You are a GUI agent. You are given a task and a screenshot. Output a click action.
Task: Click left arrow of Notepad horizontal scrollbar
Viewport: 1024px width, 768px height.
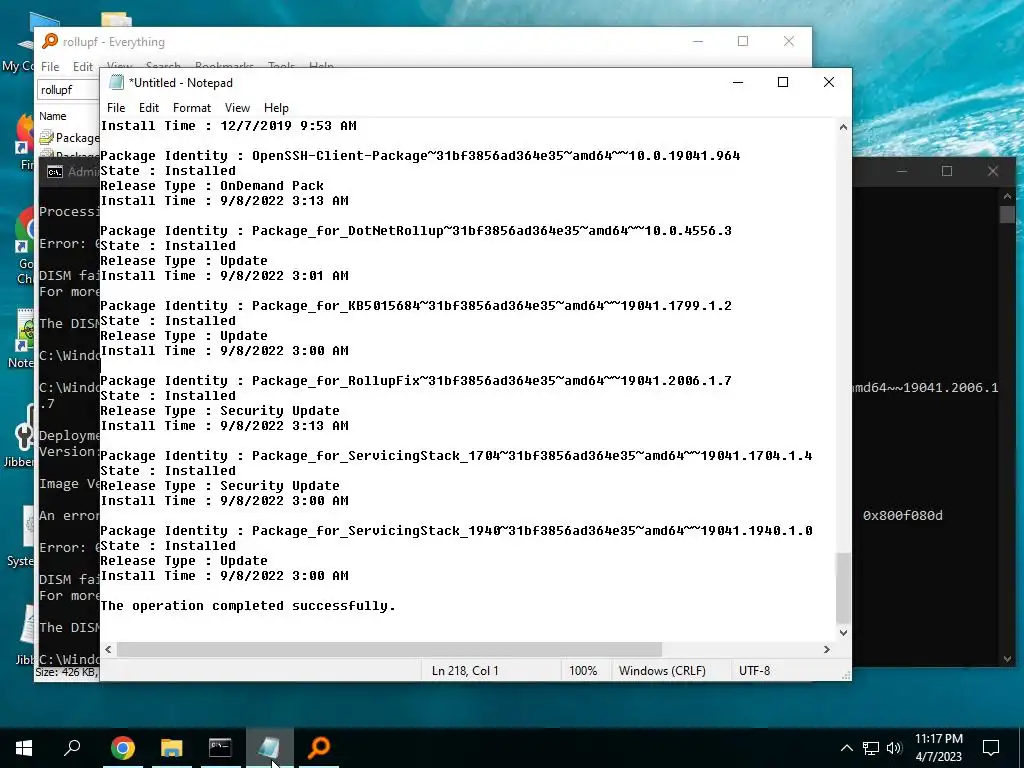point(108,649)
